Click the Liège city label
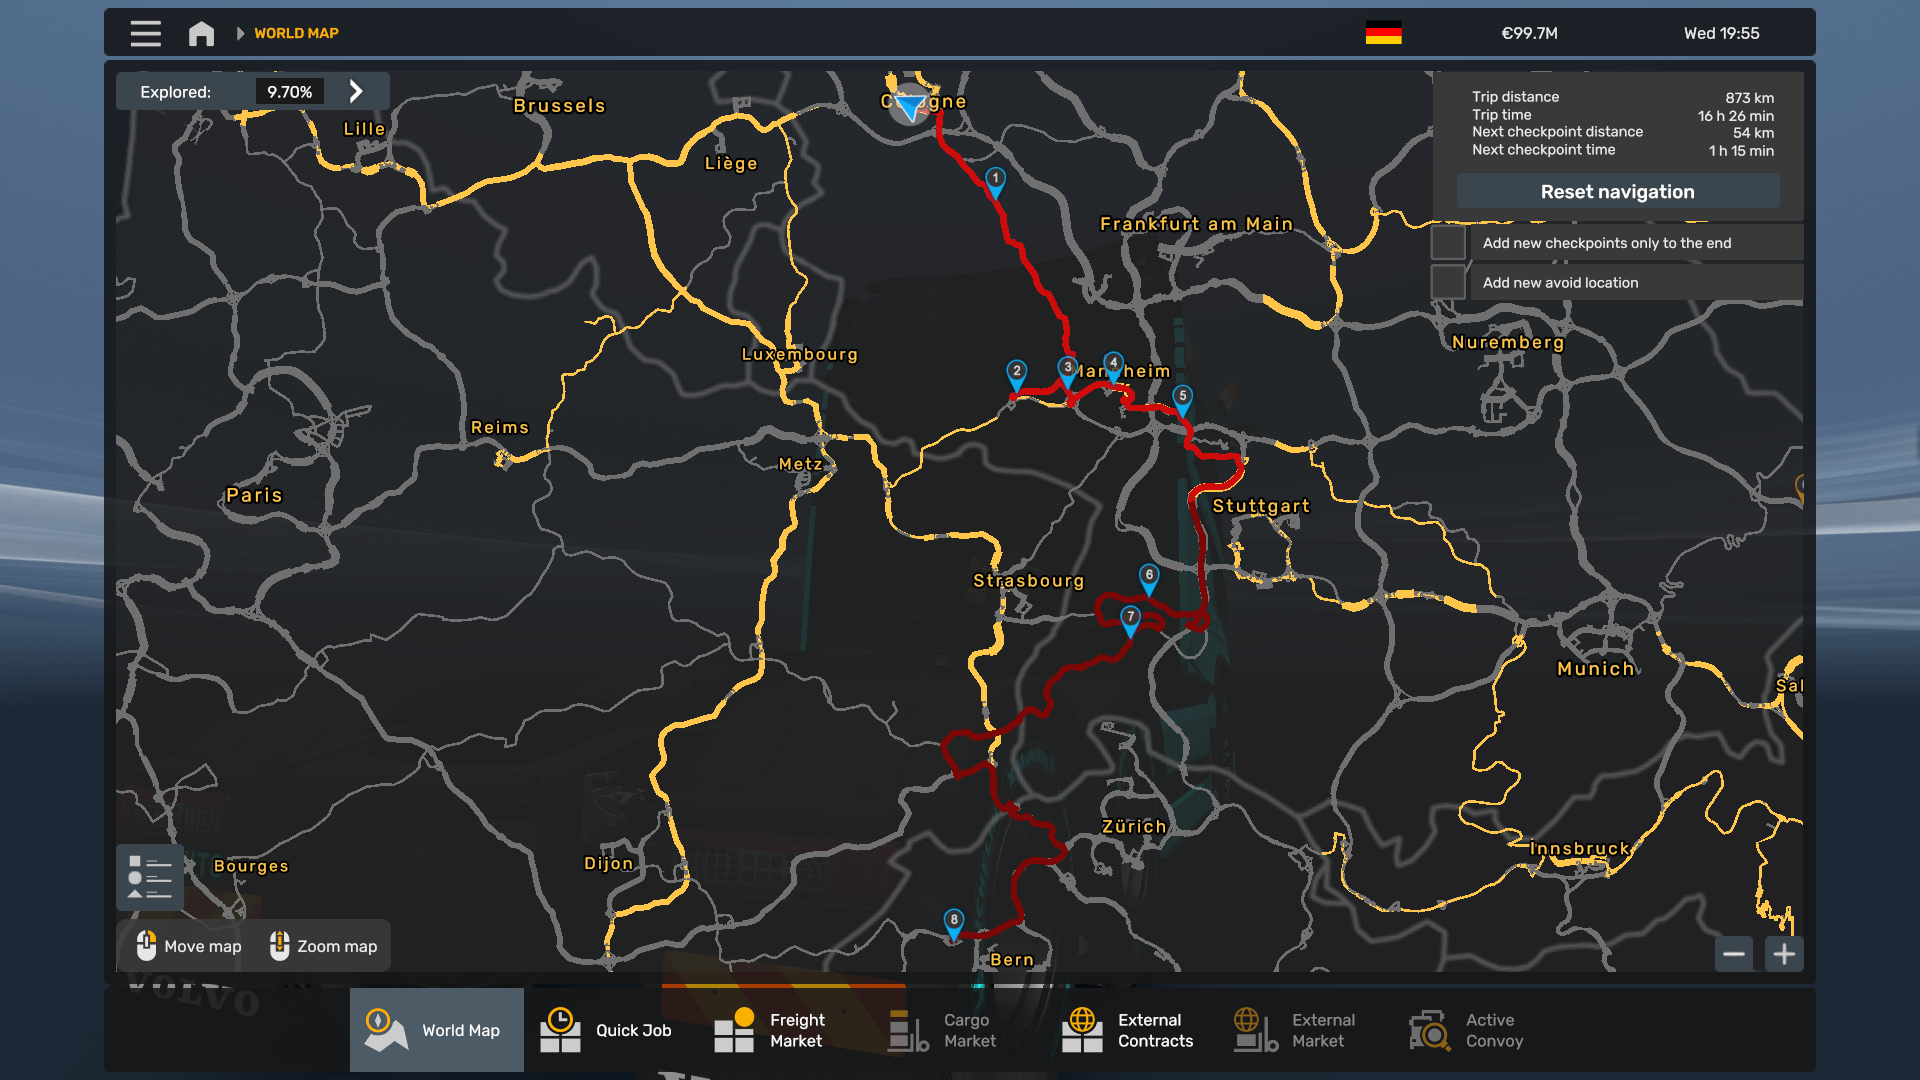This screenshot has width=1920, height=1080. [731, 163]
